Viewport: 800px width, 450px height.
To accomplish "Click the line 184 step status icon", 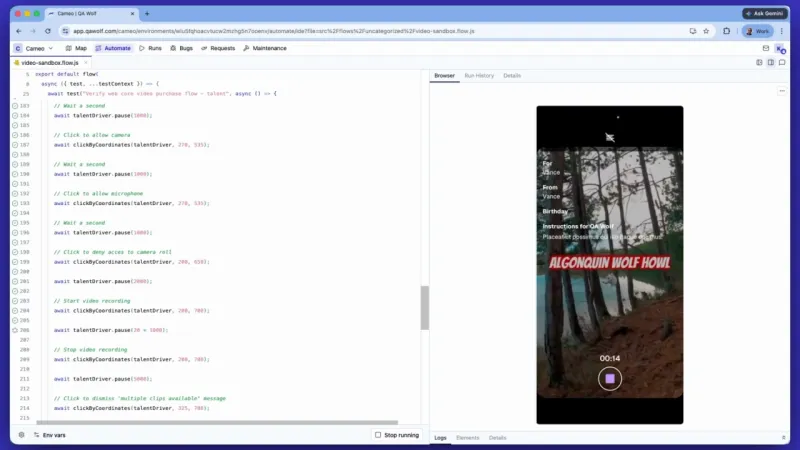I will click(x=15, y=116).
